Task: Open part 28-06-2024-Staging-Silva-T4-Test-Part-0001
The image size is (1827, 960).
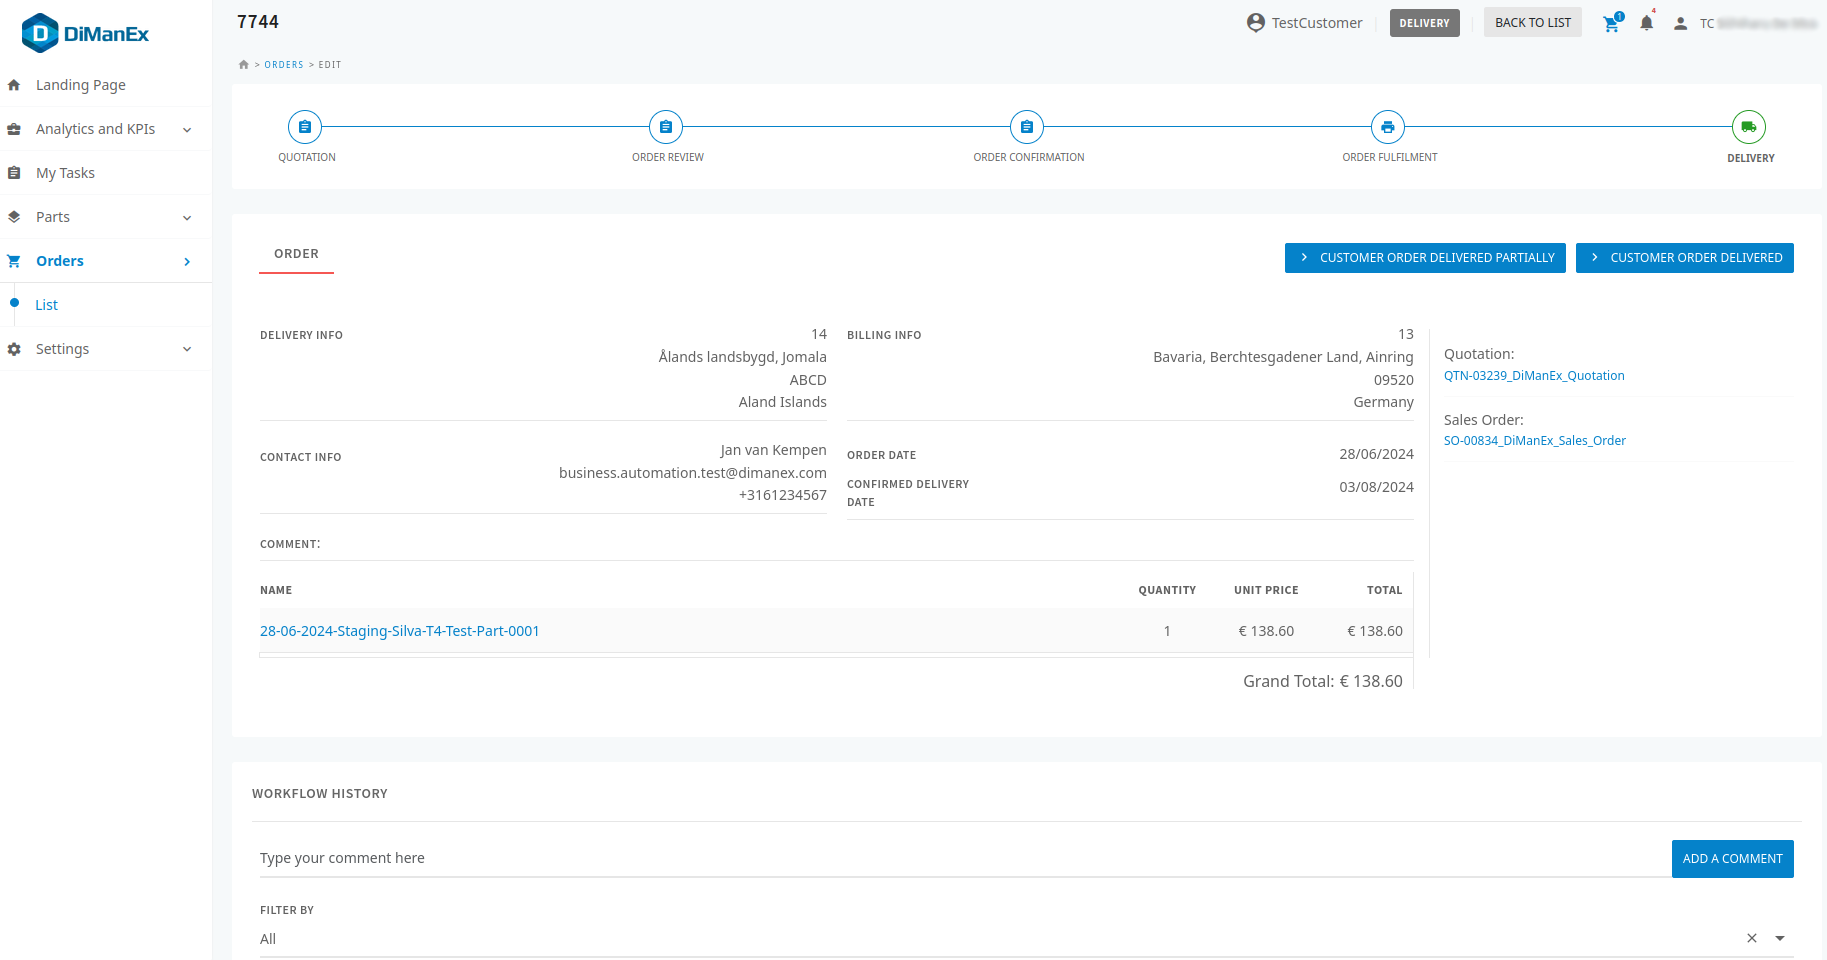Action: coord(400,631)
